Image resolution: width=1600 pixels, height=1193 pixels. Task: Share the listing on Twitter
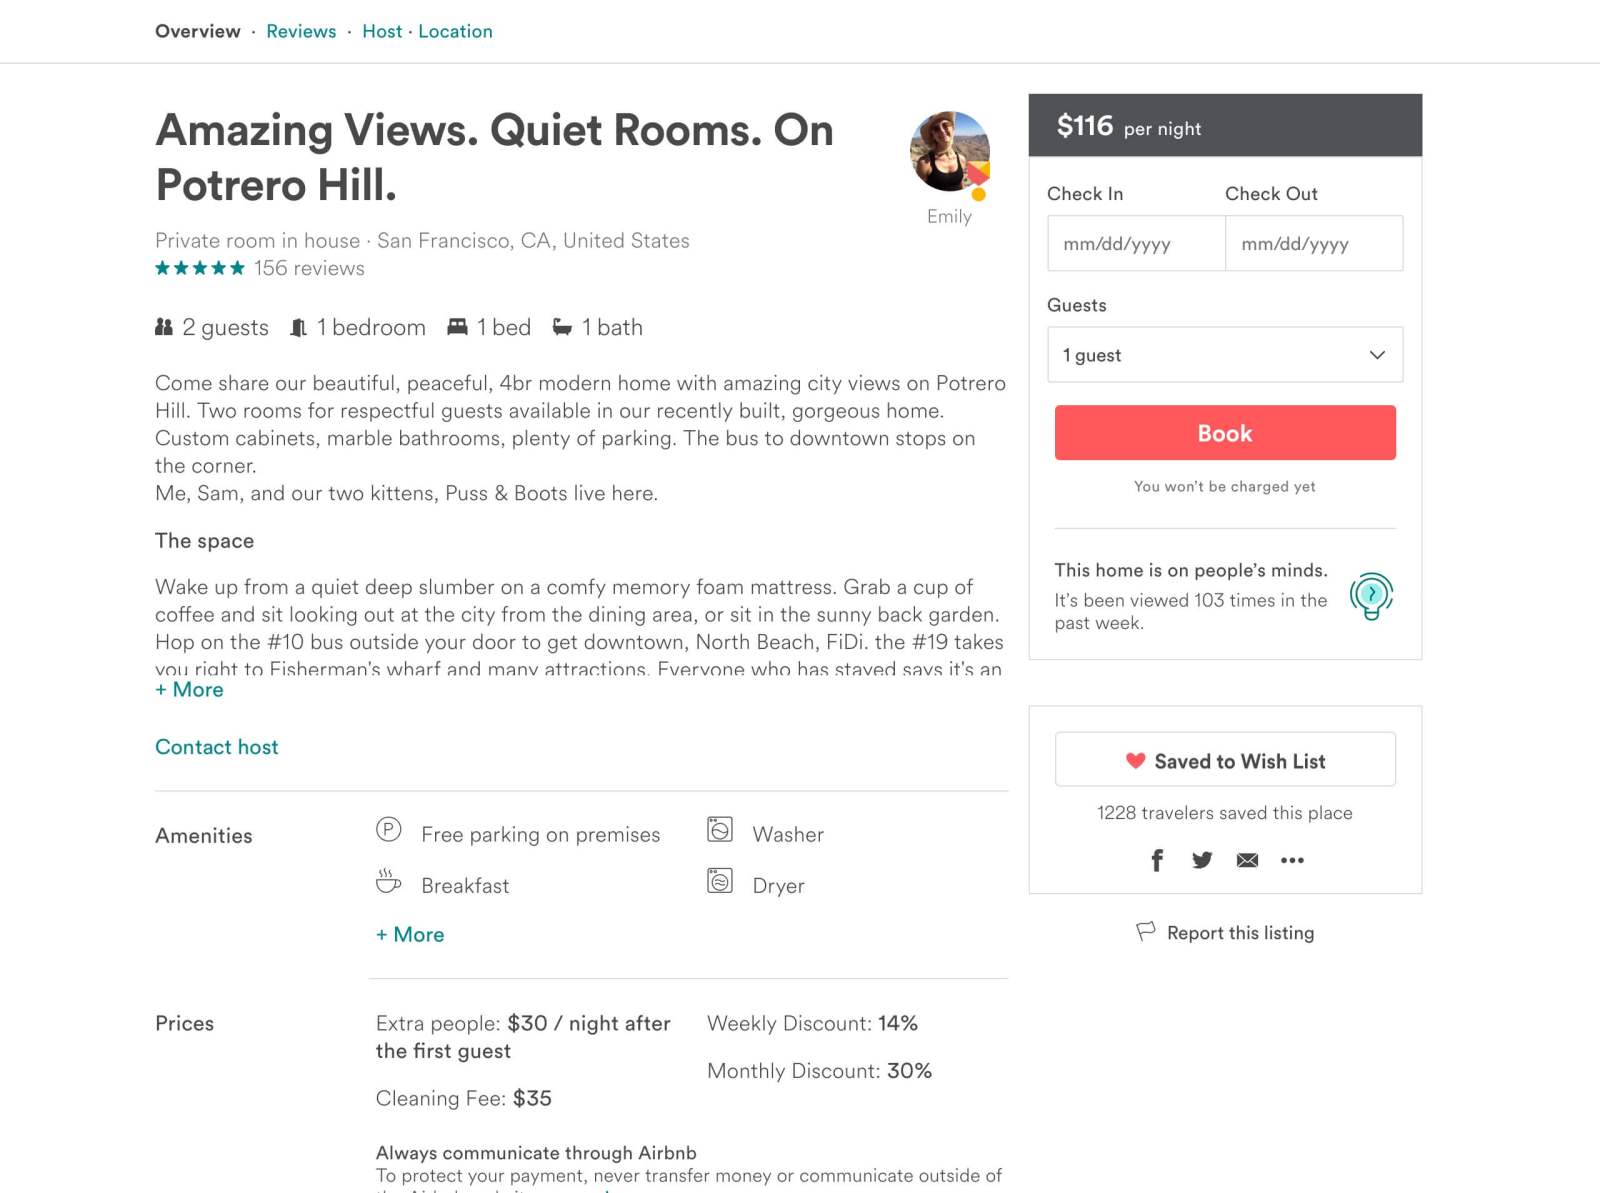[x=1202, y=860]
